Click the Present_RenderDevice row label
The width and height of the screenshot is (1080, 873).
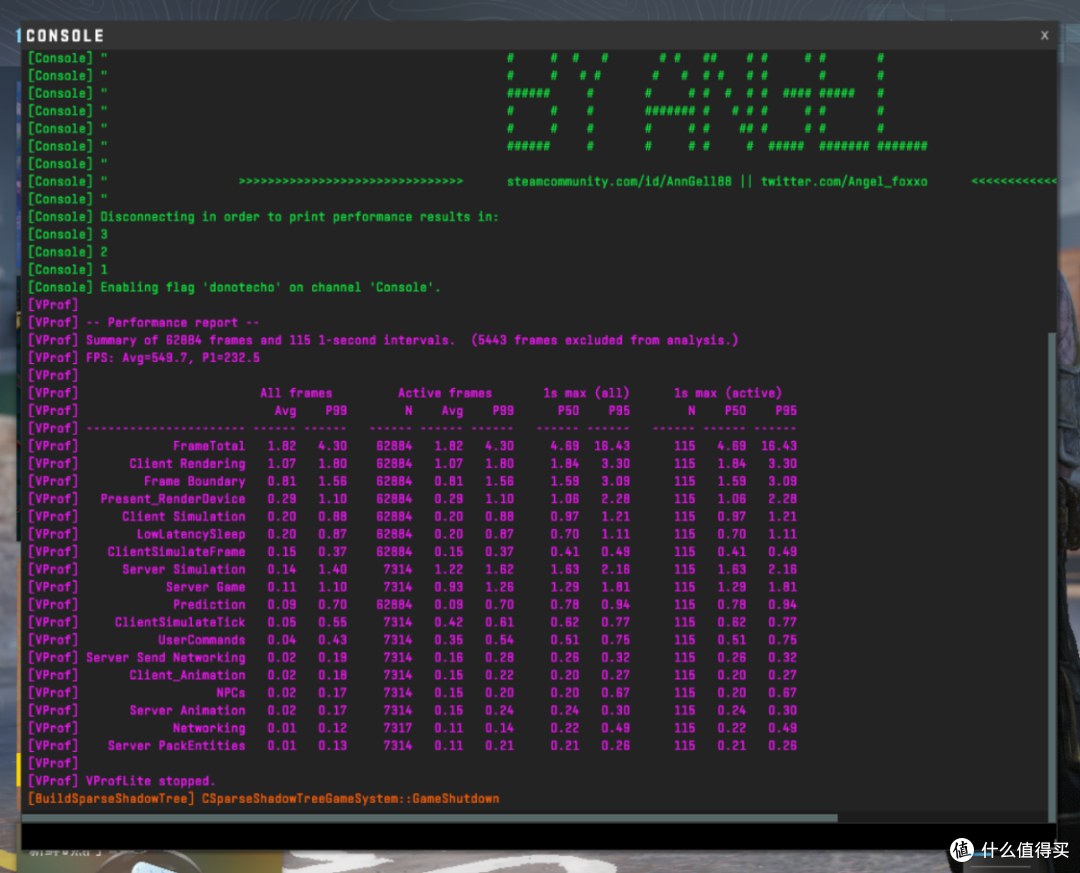coord(173,499)
